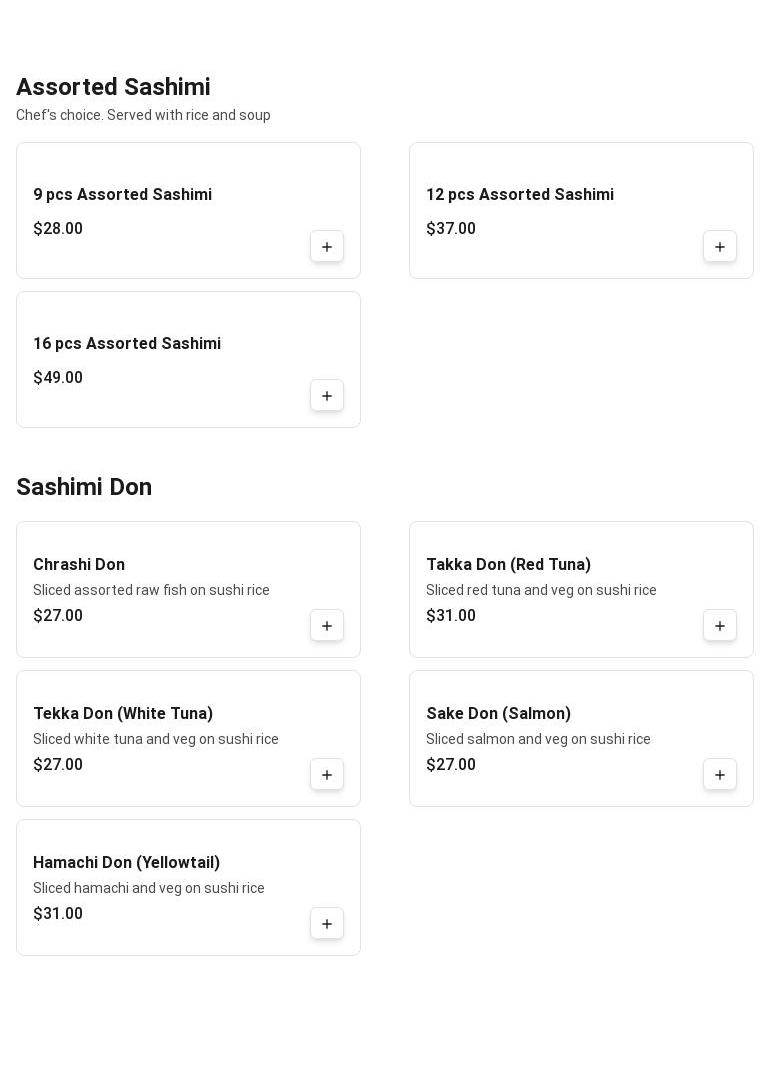
Task: Add Chrashi Don with plus icon
Action: [x=327, y=626]
